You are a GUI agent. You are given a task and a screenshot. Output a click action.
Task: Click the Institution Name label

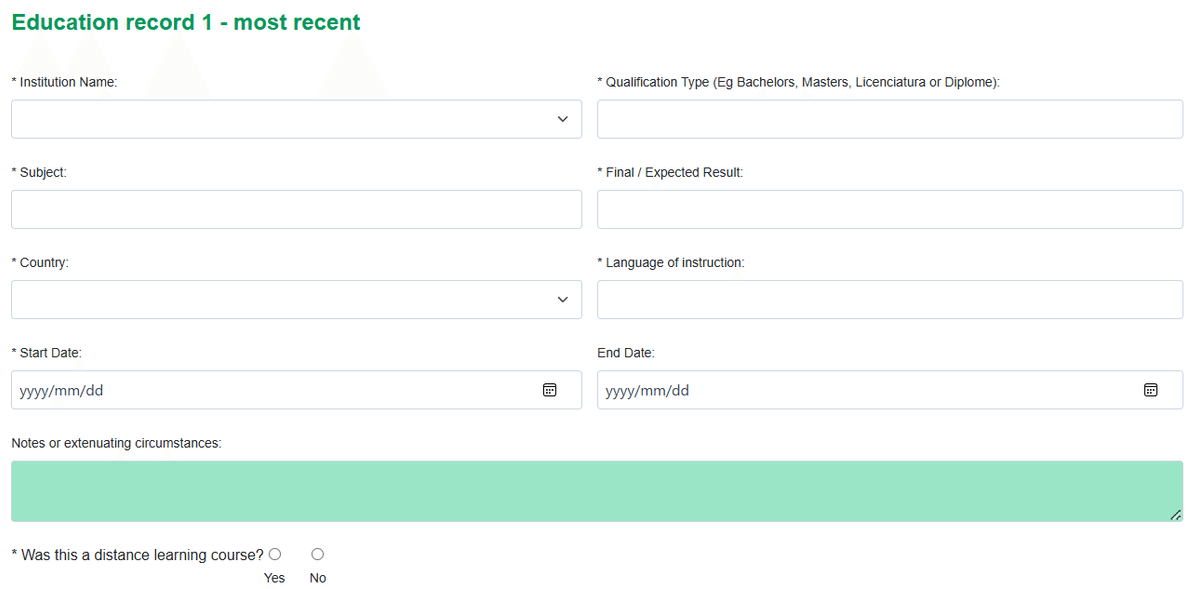68,82
